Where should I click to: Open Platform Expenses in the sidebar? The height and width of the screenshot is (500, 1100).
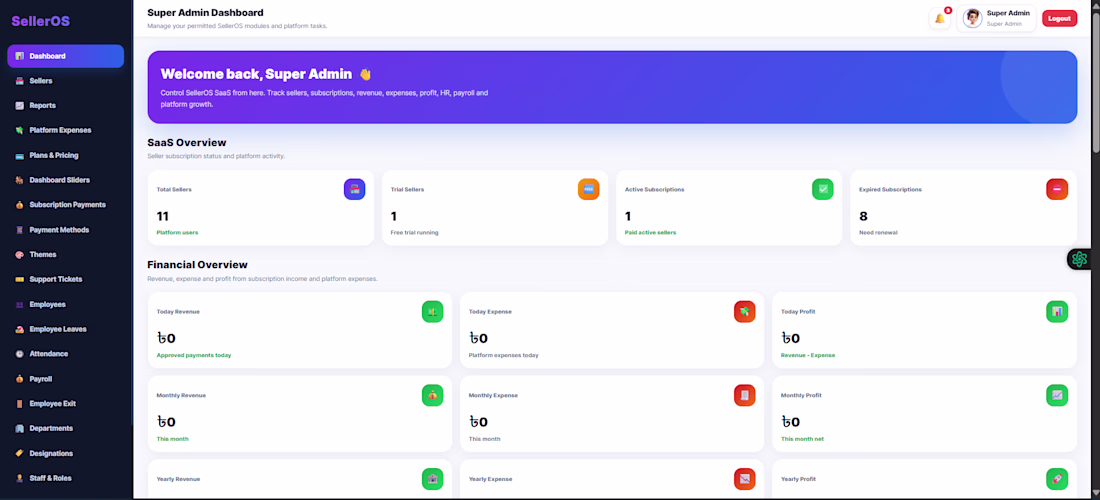[66, 130]
